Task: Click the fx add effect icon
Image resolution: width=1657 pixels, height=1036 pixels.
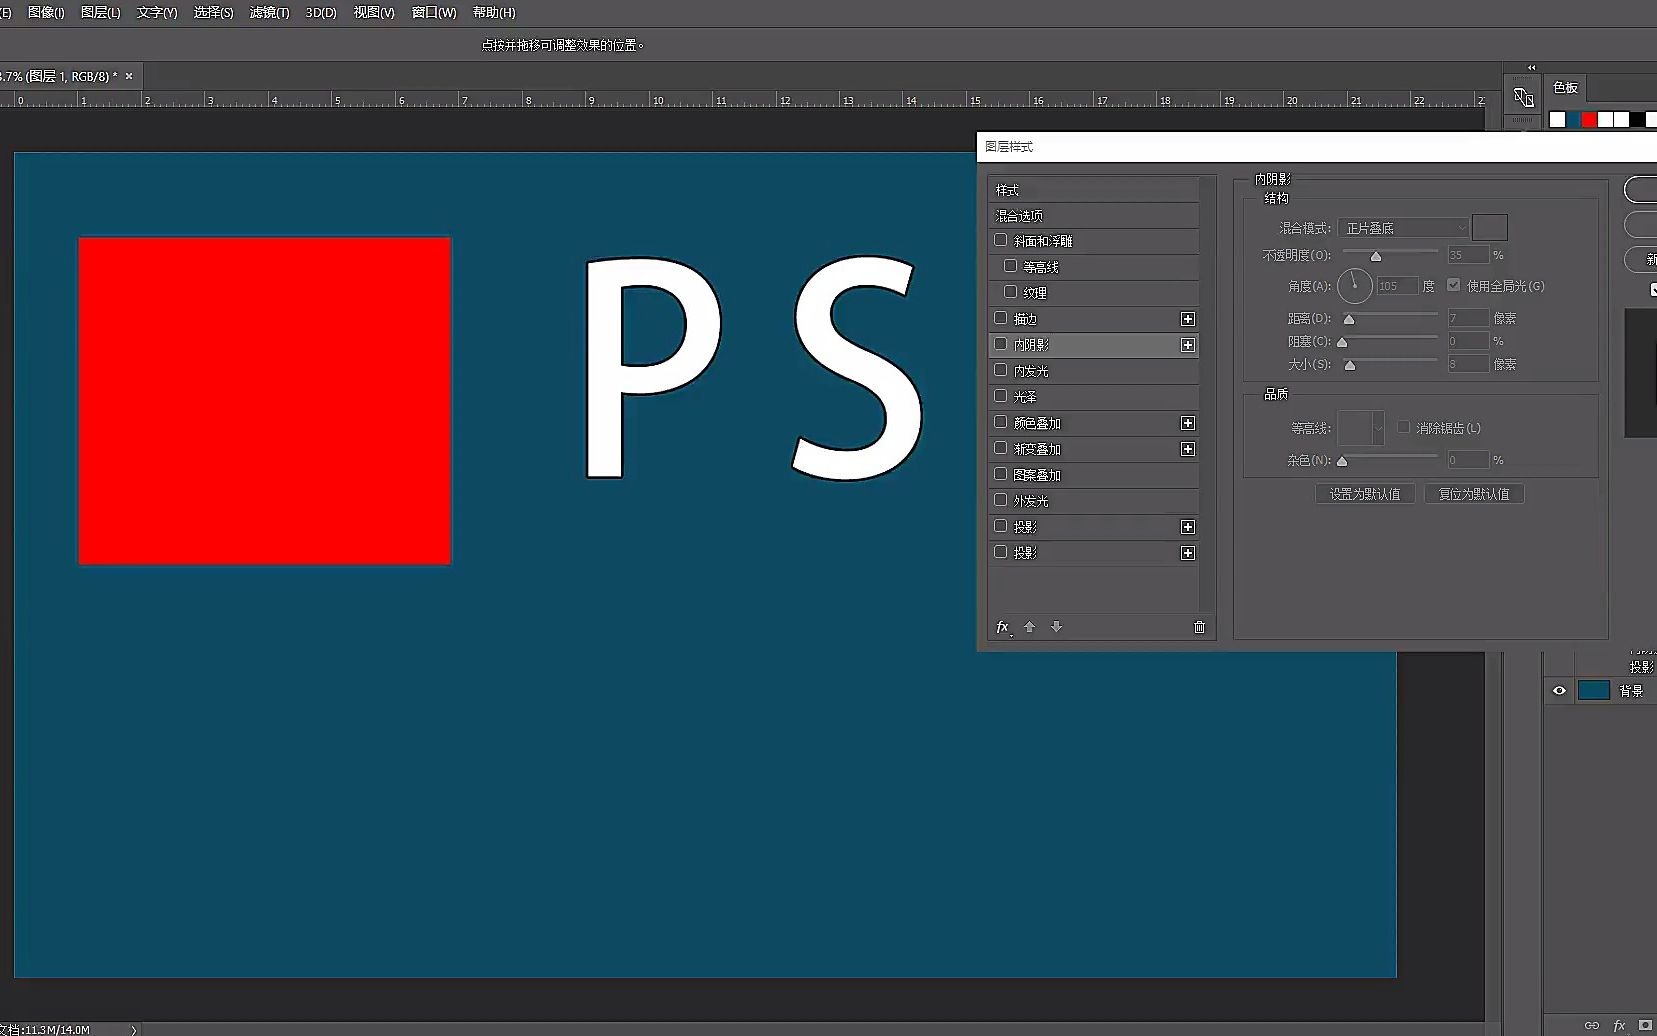Action: coord(1003,627)
